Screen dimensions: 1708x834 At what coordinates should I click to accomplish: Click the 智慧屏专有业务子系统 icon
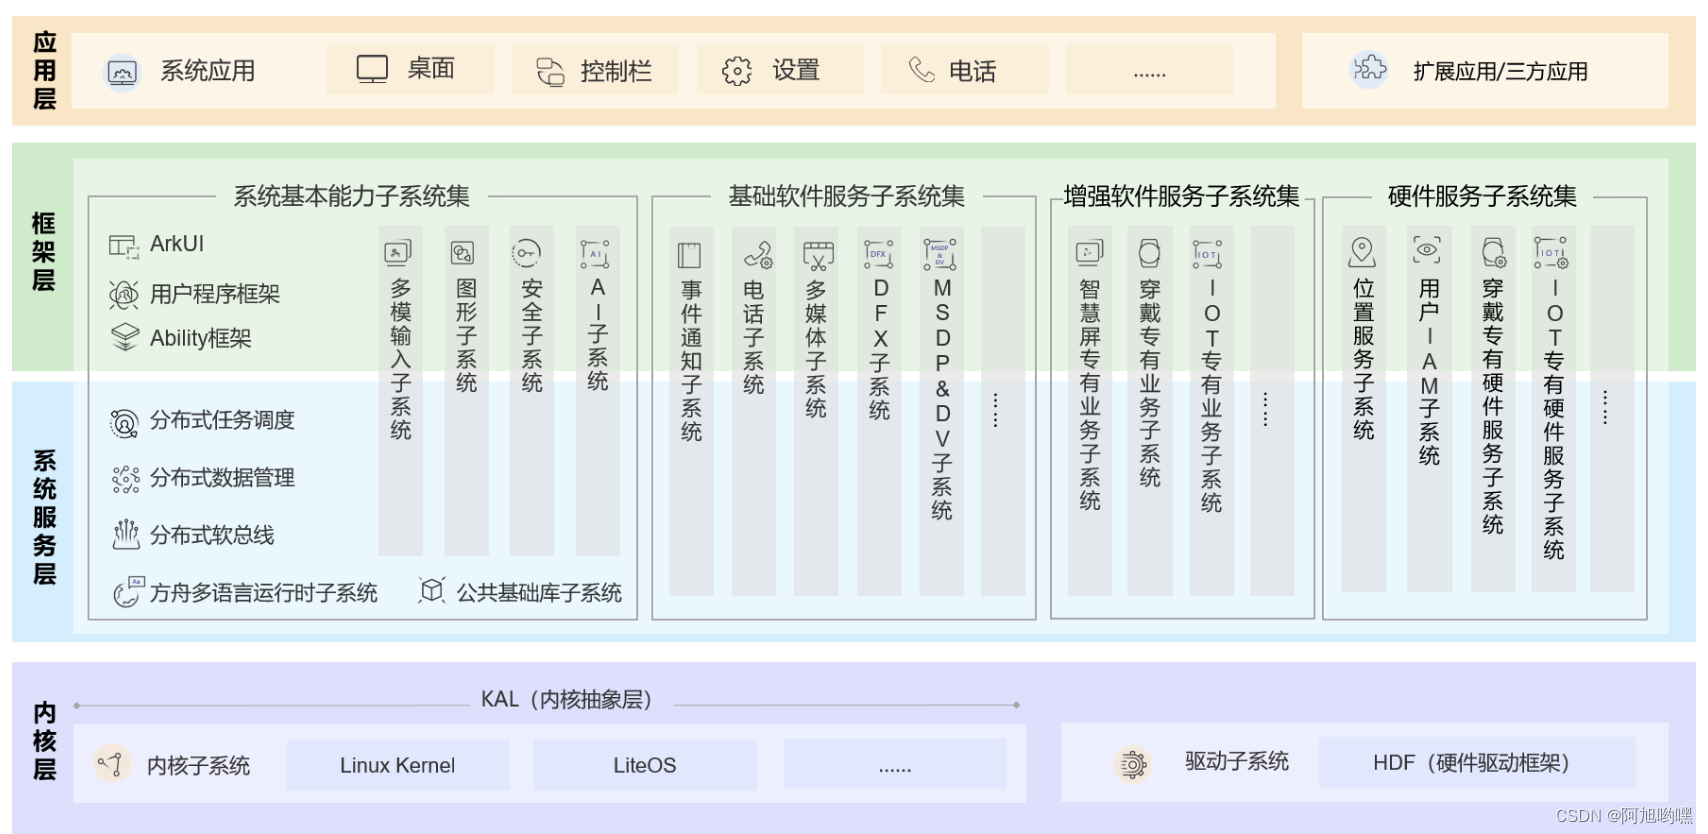[x=1089, y=252]
